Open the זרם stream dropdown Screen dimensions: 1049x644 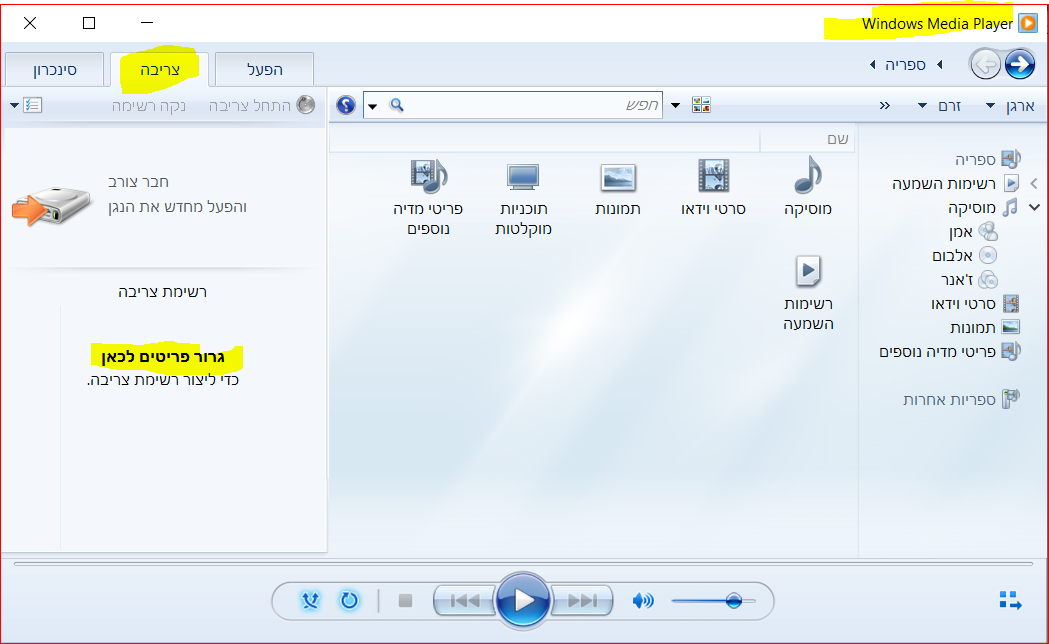pos(939,106)
